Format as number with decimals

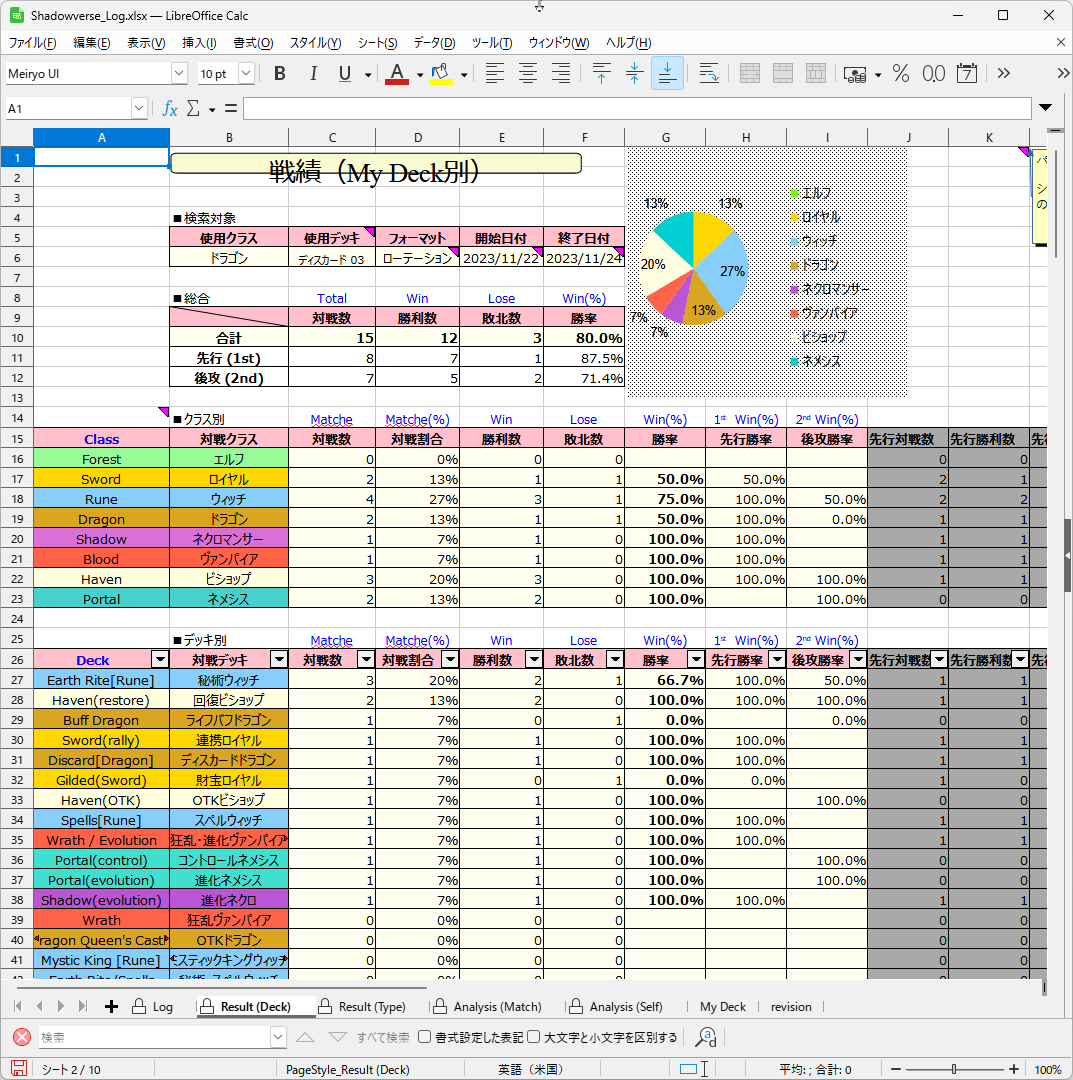934,74
